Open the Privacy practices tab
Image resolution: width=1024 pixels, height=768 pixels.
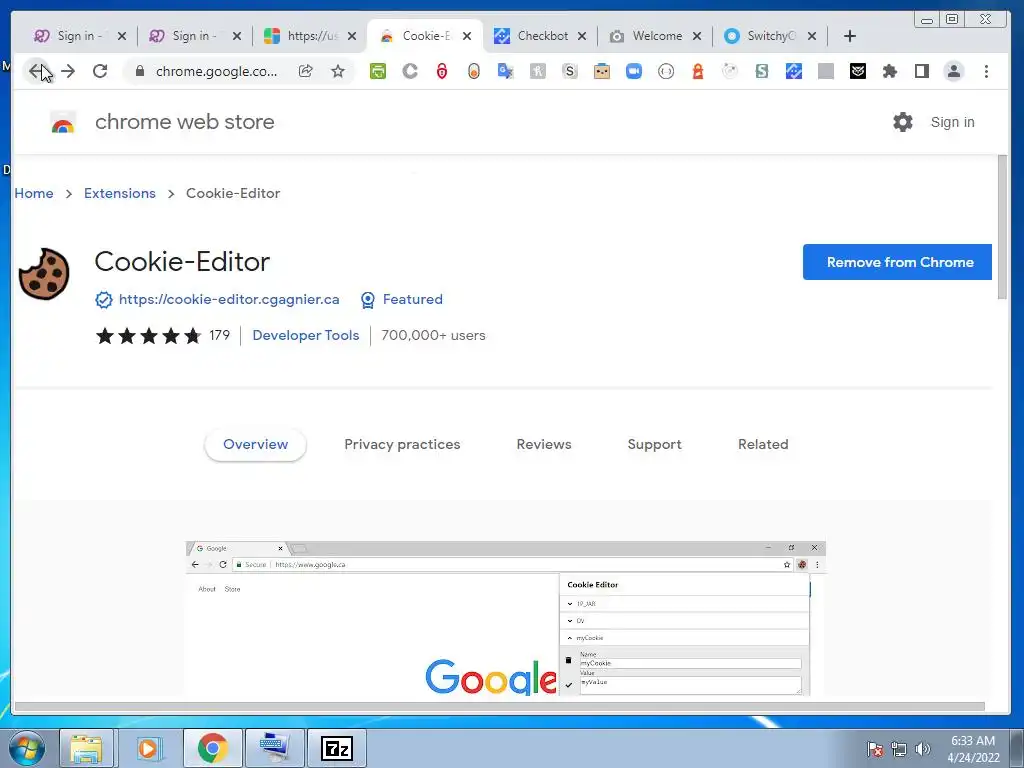(x=402, y=444)
